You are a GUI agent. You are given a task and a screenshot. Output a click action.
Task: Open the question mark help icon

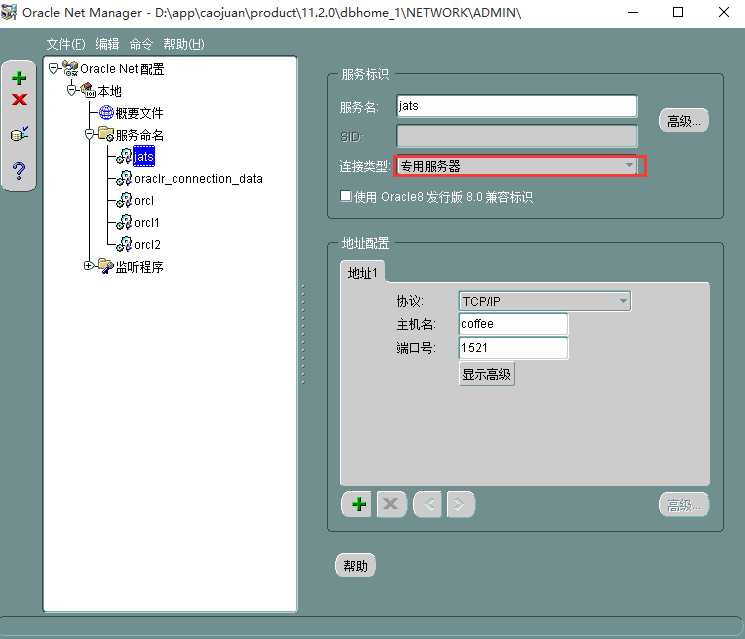point(19,170)
